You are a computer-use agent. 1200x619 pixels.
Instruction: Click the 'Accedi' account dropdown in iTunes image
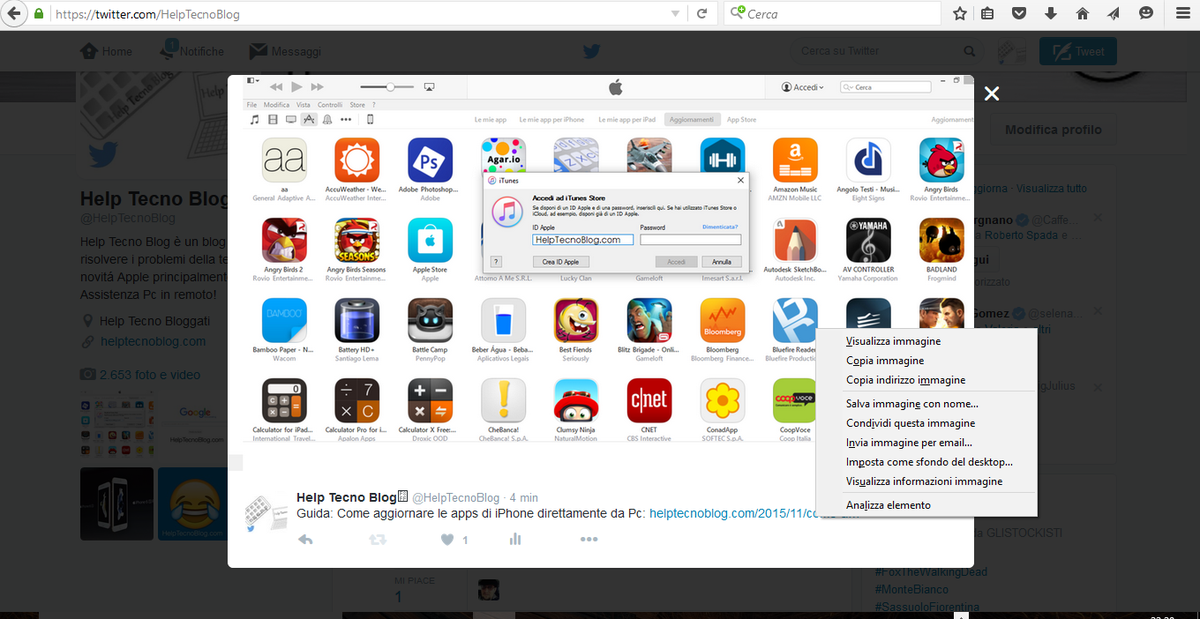click(x=803, y=87)
